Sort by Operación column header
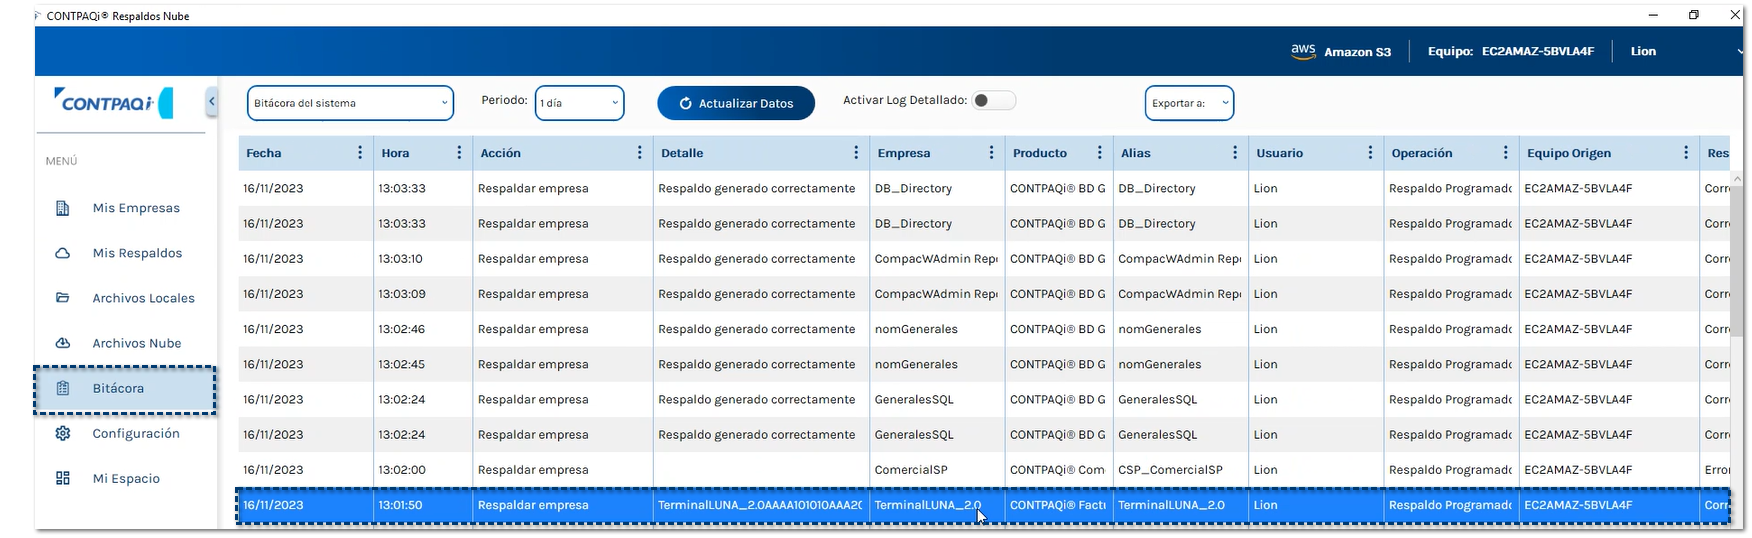 point(1422,153)
